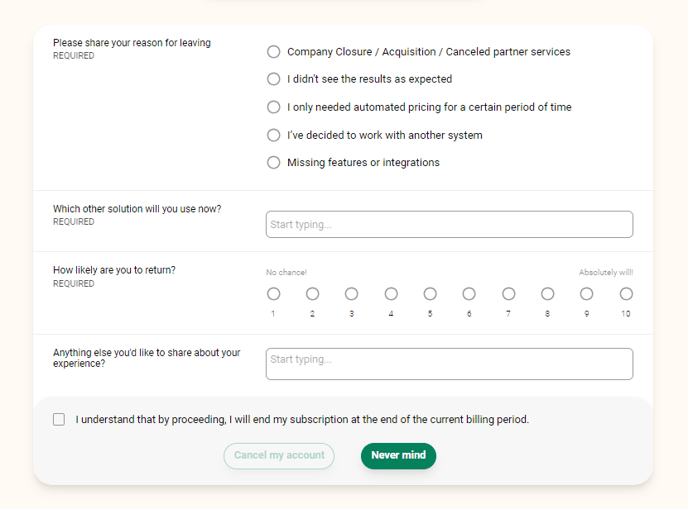Select automated pricing for certain period option
The height and width of the screenshot is (509, 688).
[274, 107]
